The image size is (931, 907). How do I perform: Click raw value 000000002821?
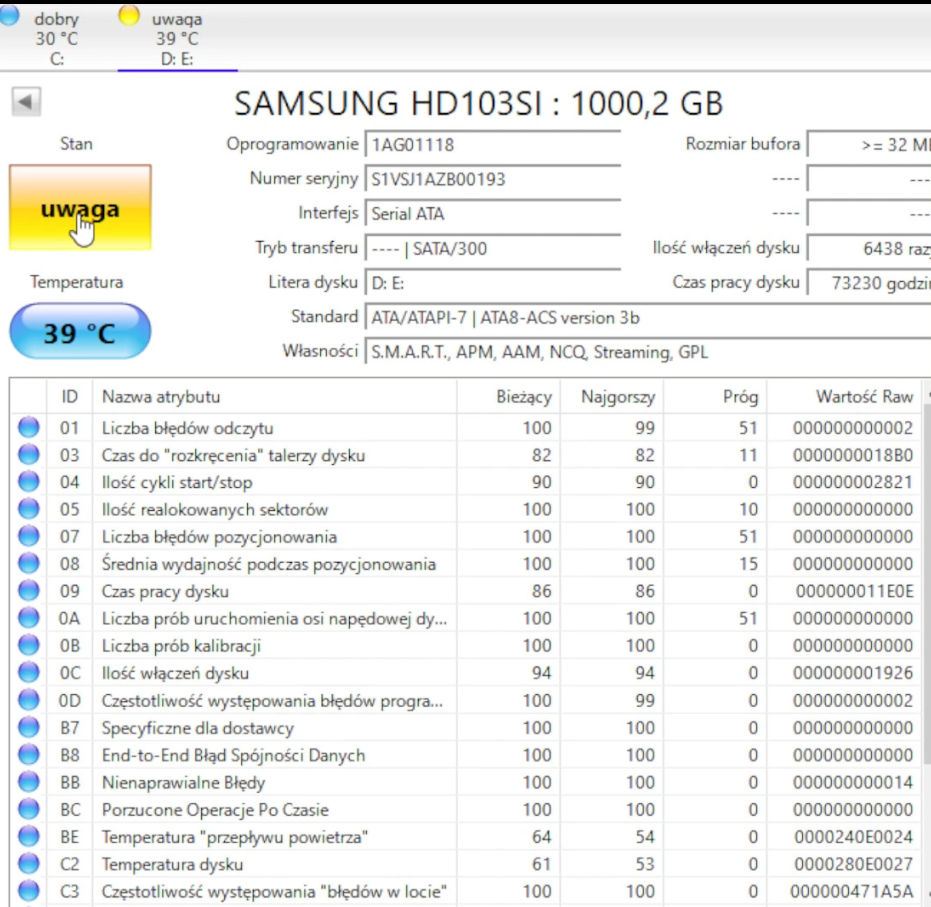[853, 482]
